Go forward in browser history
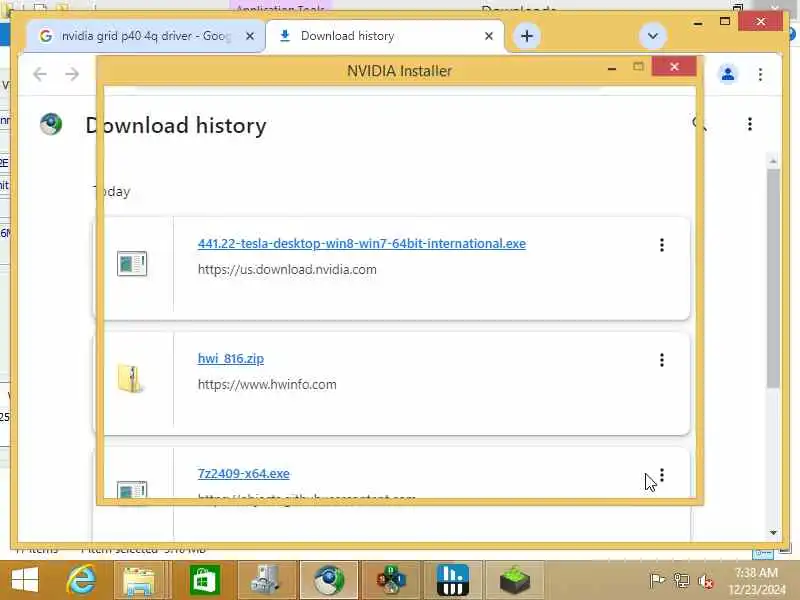Image resolution: width=800 pixels, height=600 pixels. tap(72, 74)
